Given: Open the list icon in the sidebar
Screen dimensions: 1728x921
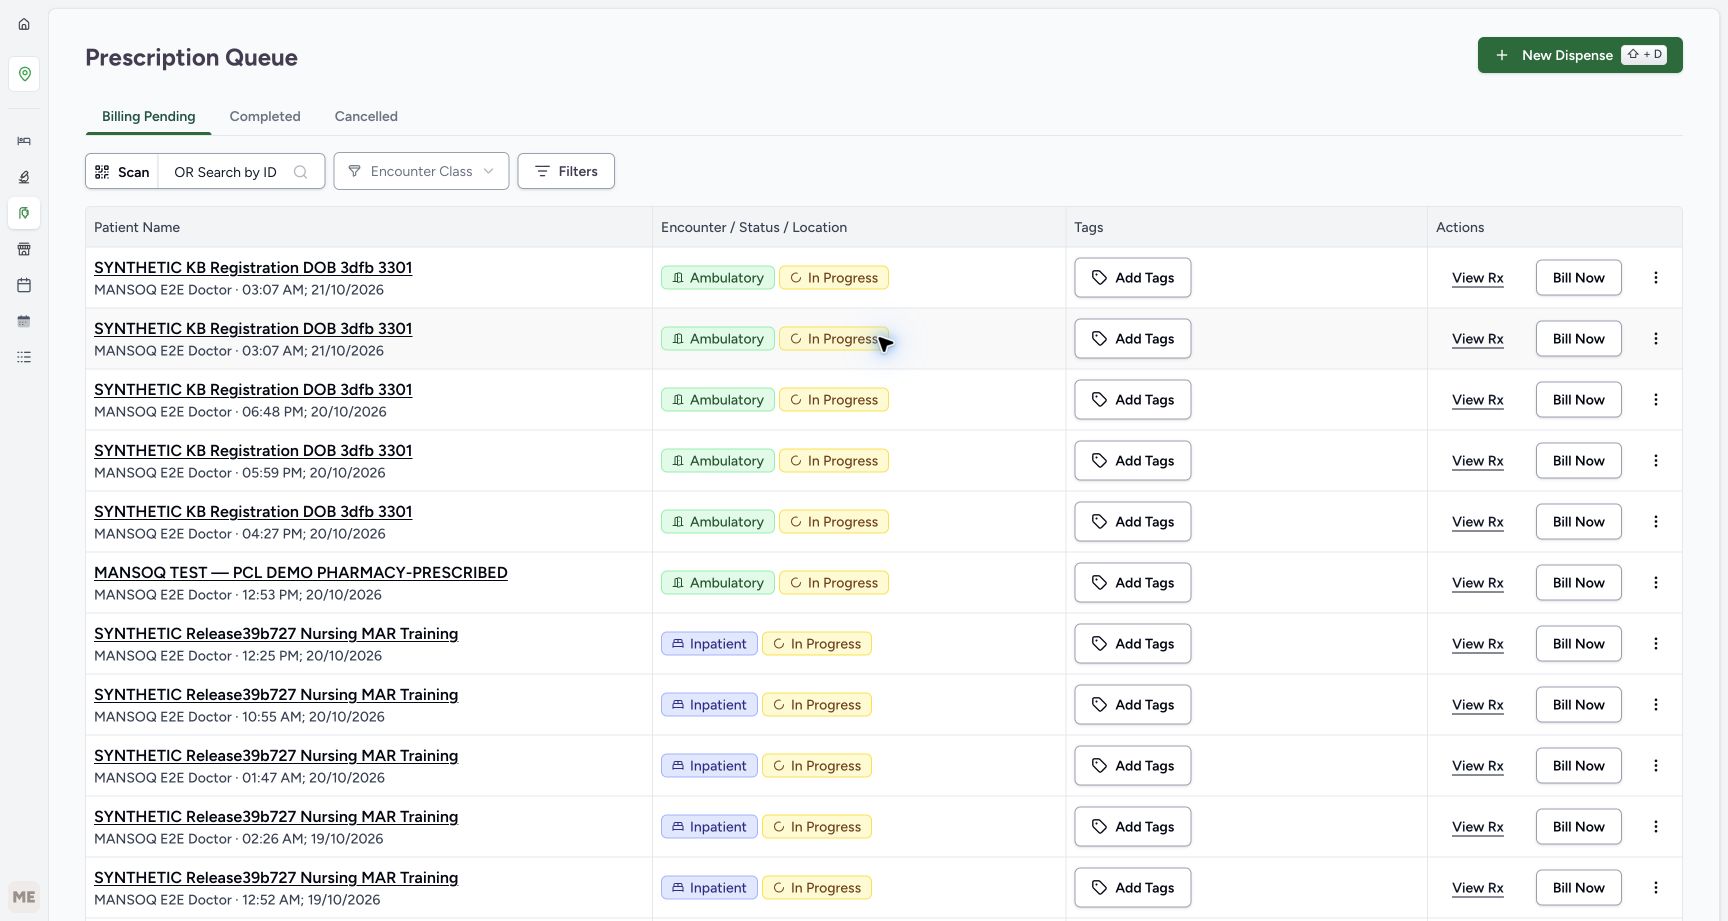Looking at the screenshot, I should point(24,357).
